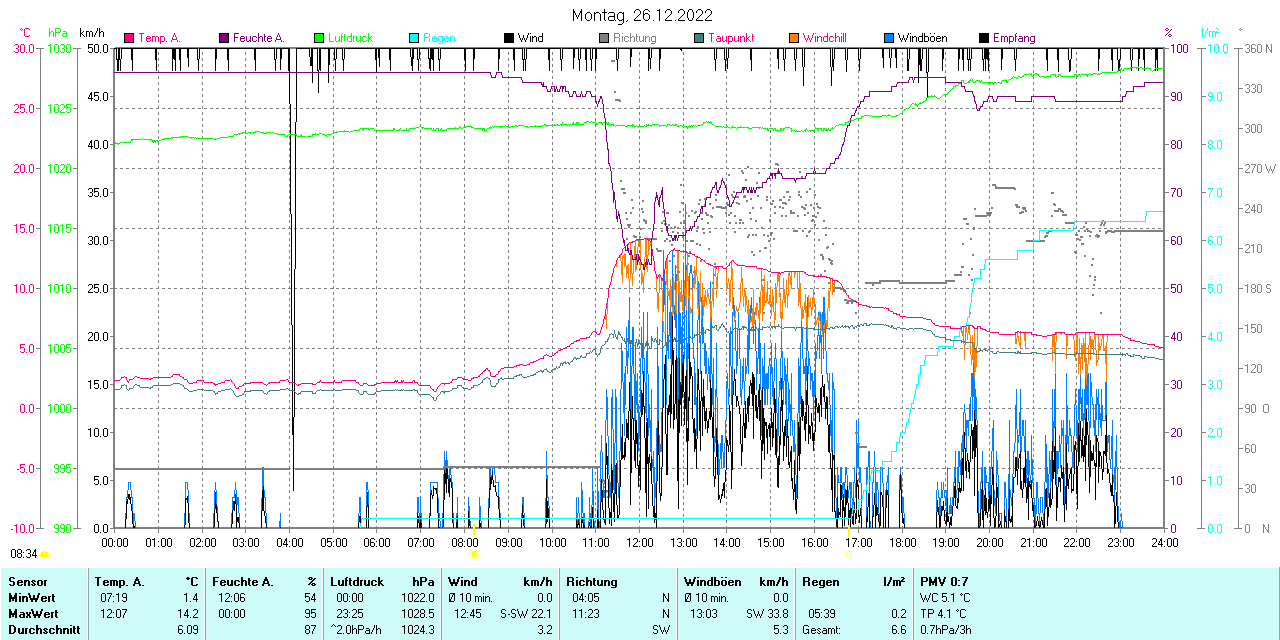Click the Taupunkt legend label
The width and height of the screenshot is (1280, 640).
pyautogui.click(x=731, y=38)
